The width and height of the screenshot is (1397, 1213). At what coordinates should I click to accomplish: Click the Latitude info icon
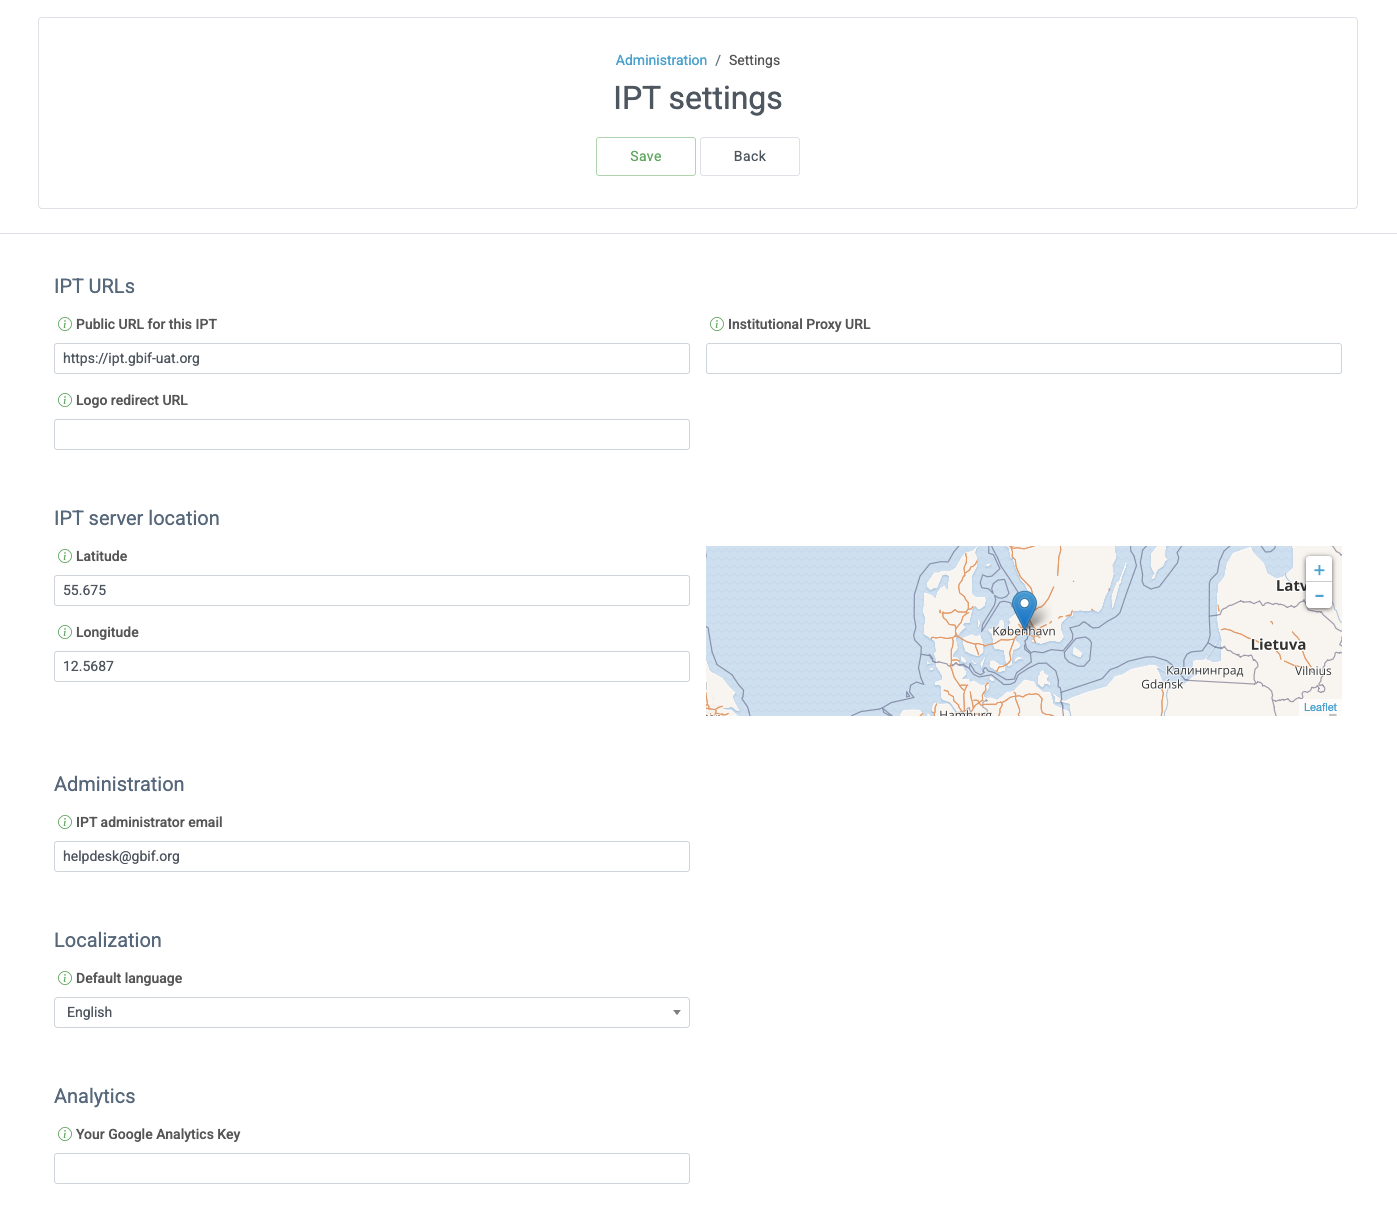[x=65, y=556]
